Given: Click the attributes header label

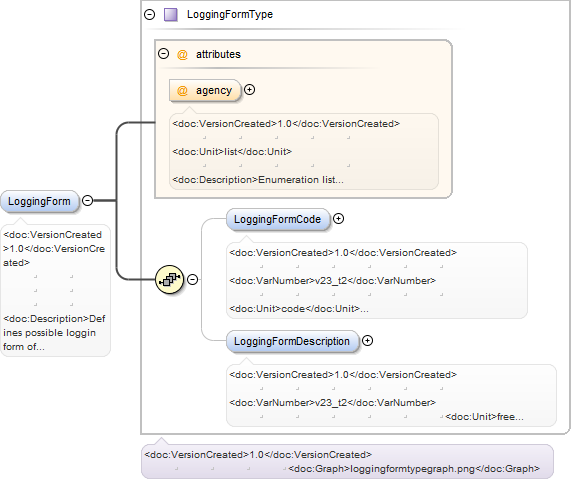Looking at the screenshot, I should (219, 54).
